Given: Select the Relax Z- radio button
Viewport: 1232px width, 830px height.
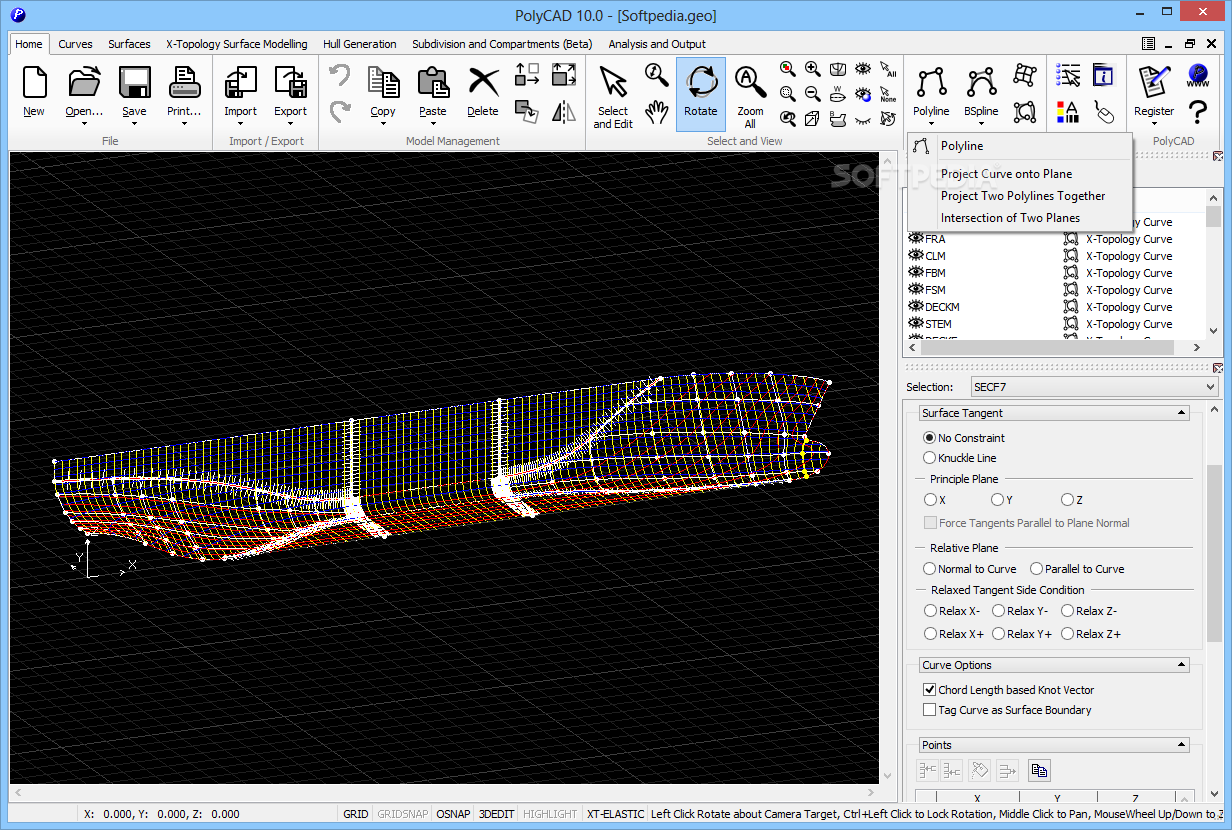Looking at the screenshot, I should coord(1068,610).
